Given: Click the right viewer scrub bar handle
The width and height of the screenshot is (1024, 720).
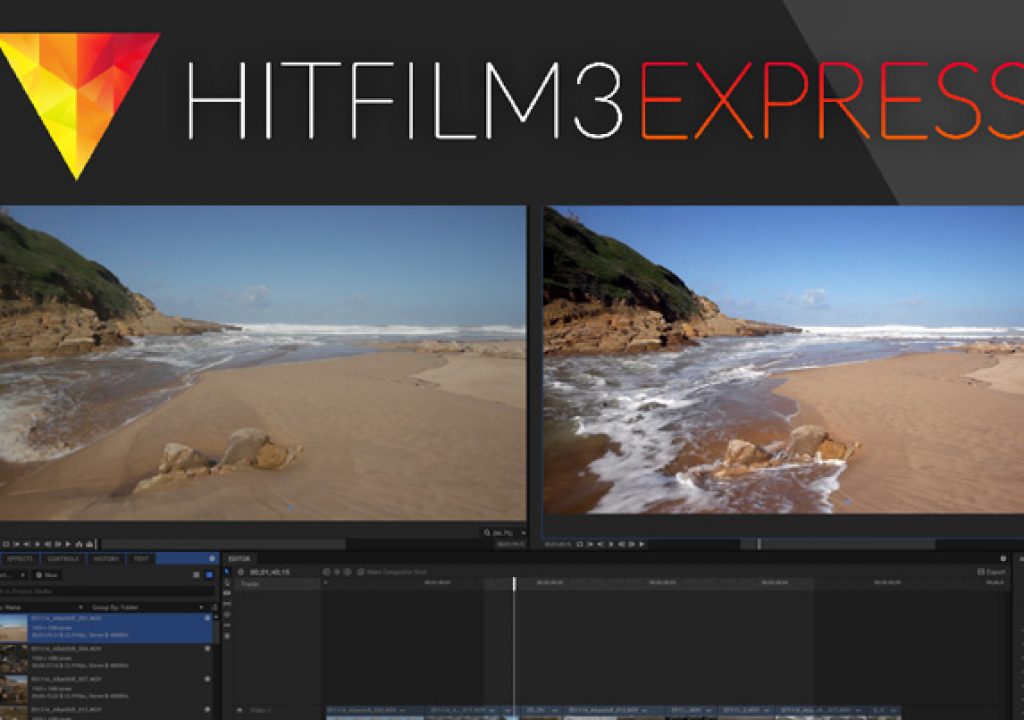Looking at the screenshot, I should click(759, 544).
